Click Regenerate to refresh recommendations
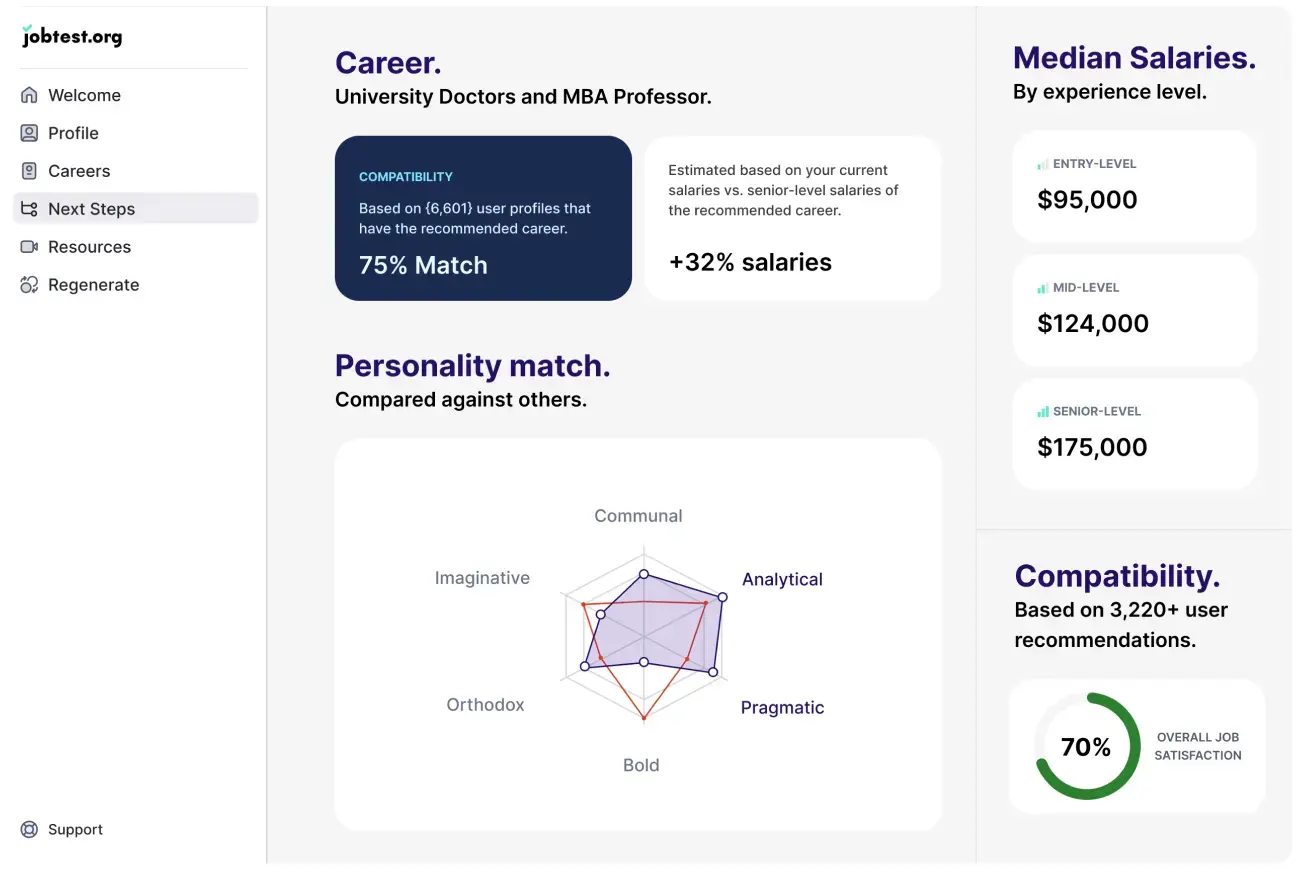 (x=93, y=284)
